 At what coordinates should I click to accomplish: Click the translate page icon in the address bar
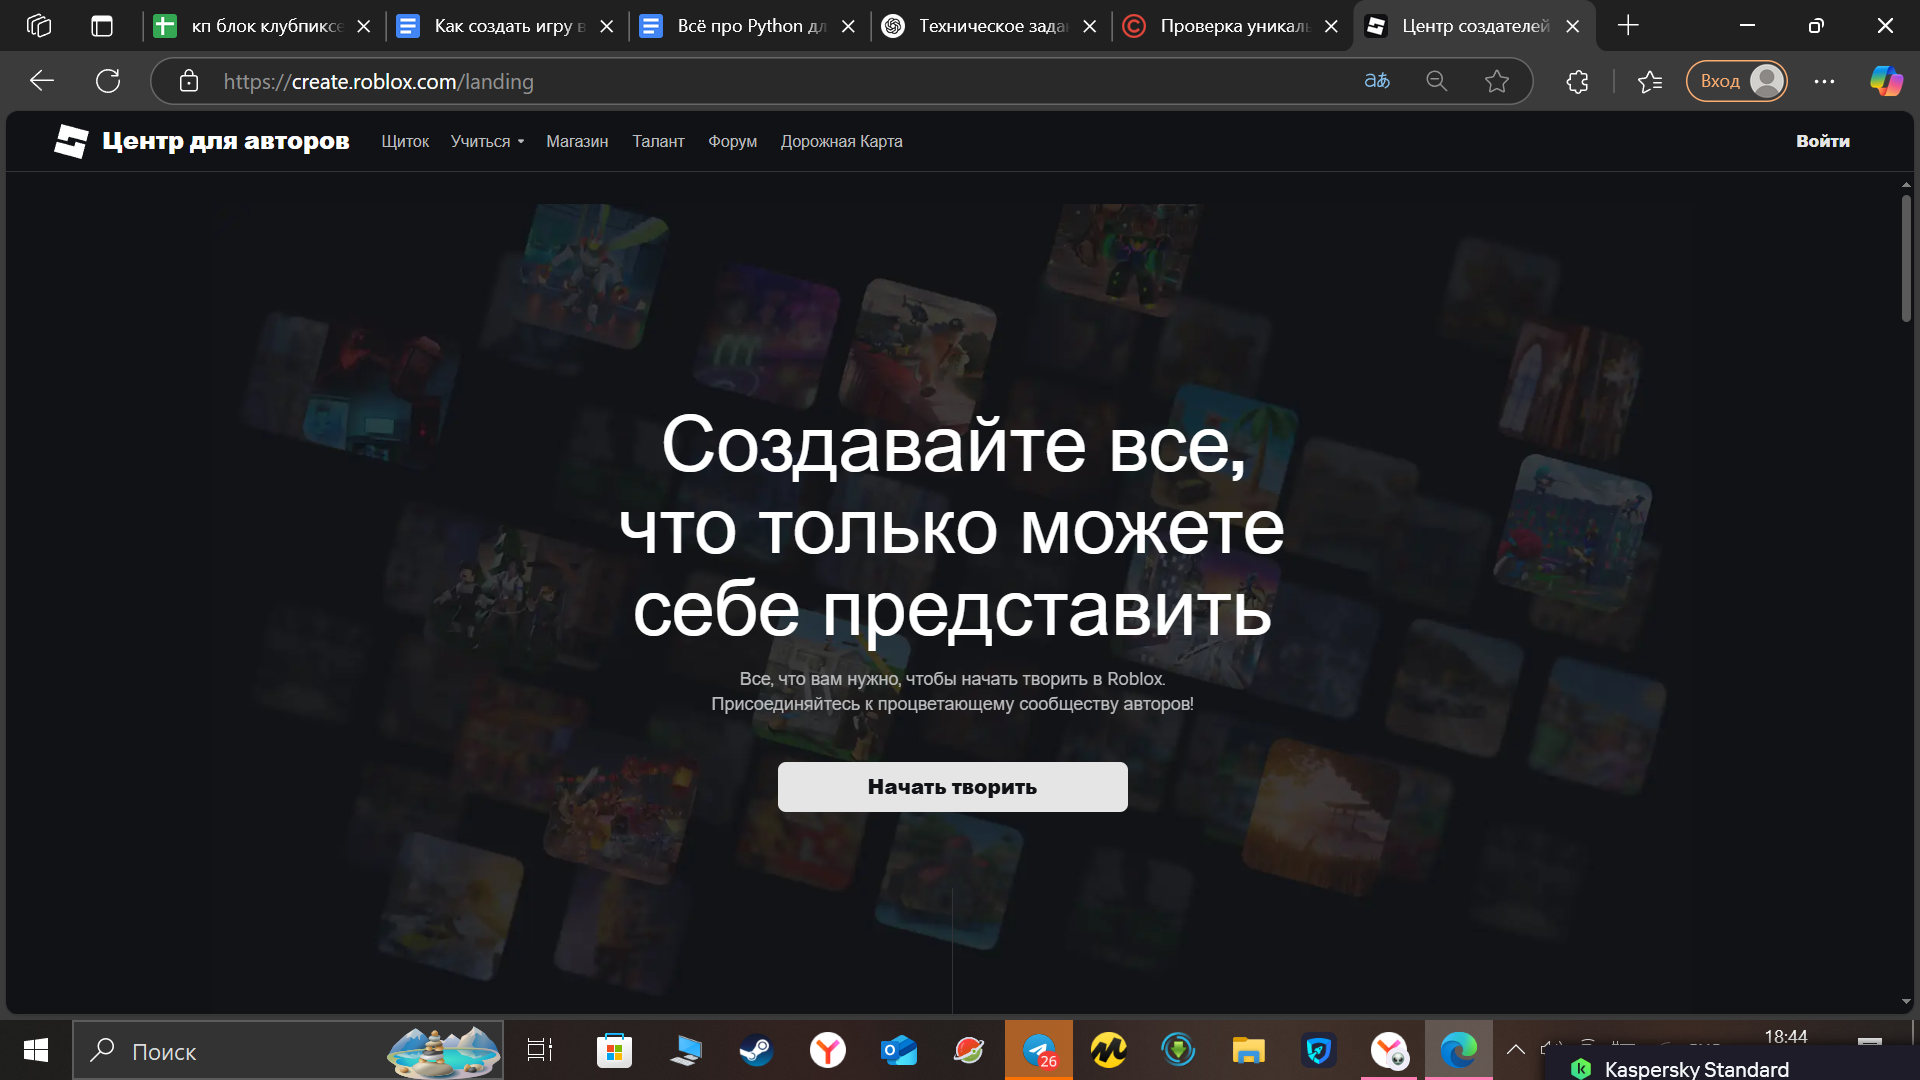1377,81
